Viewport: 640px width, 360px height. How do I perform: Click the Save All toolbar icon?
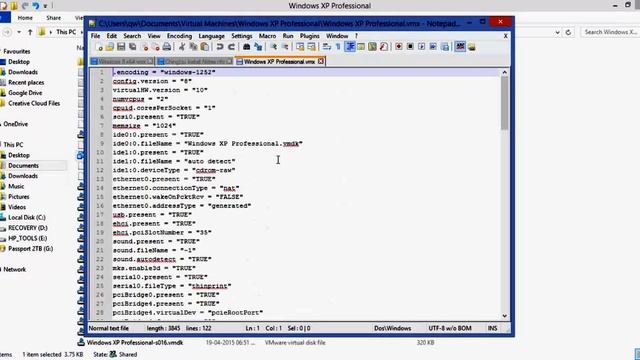132,47
